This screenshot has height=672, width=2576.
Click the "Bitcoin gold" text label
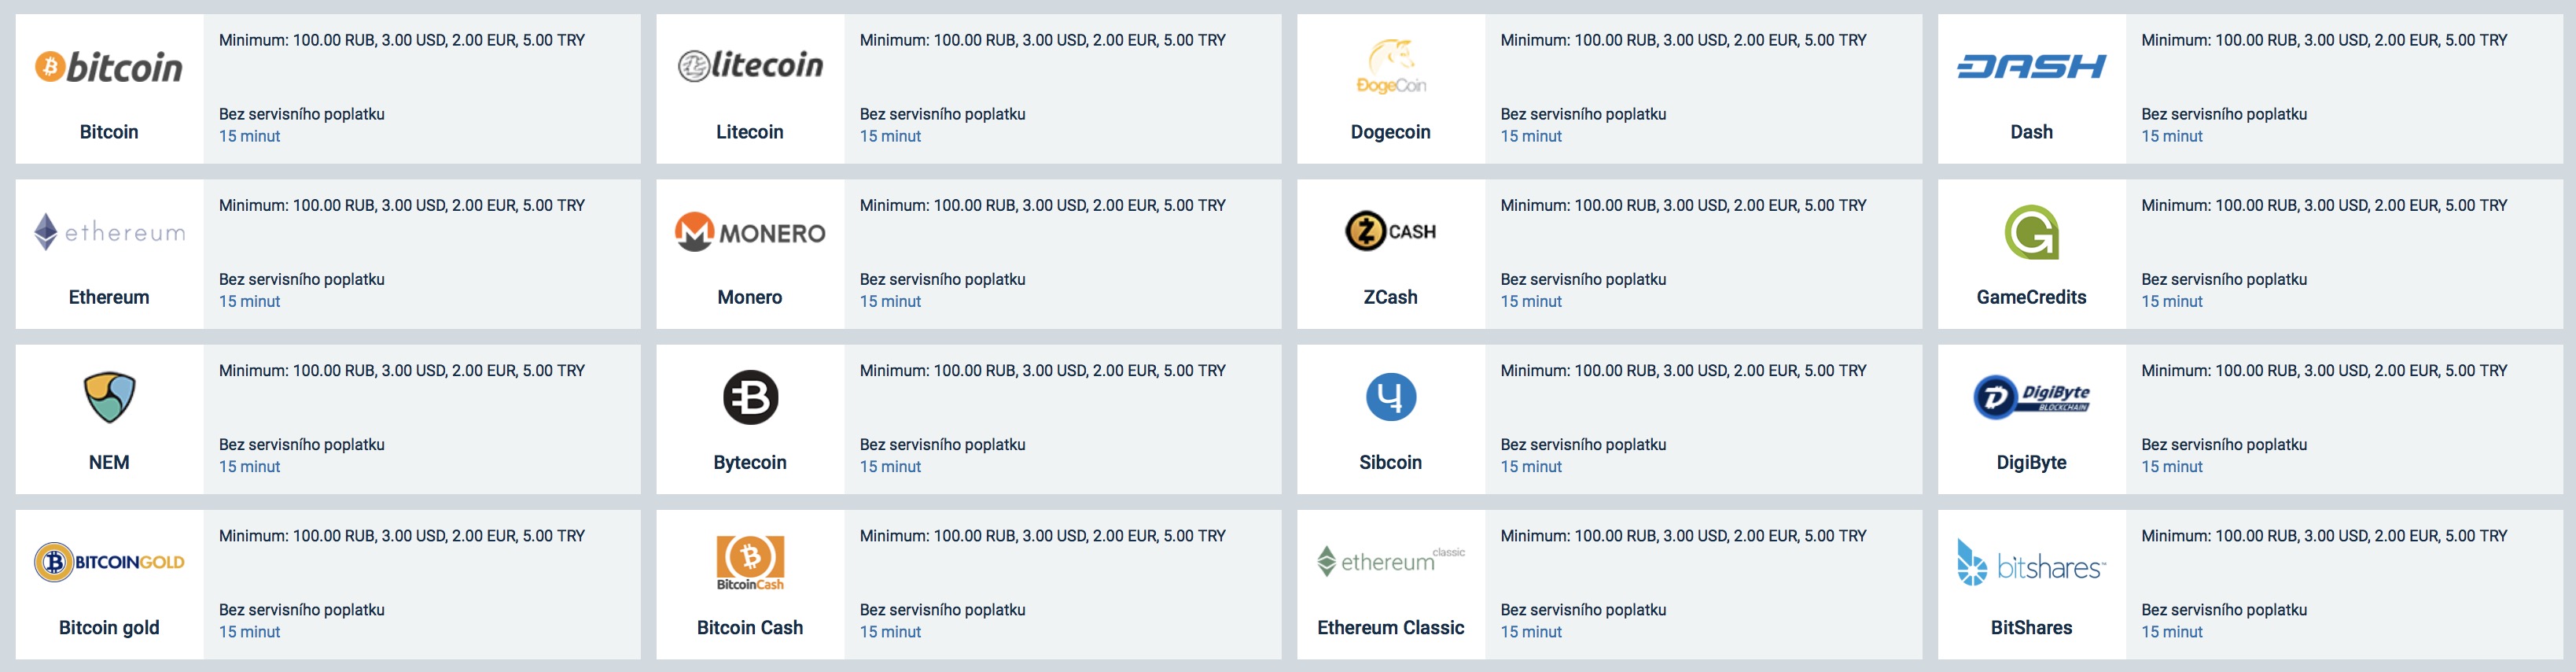[109, 628]
